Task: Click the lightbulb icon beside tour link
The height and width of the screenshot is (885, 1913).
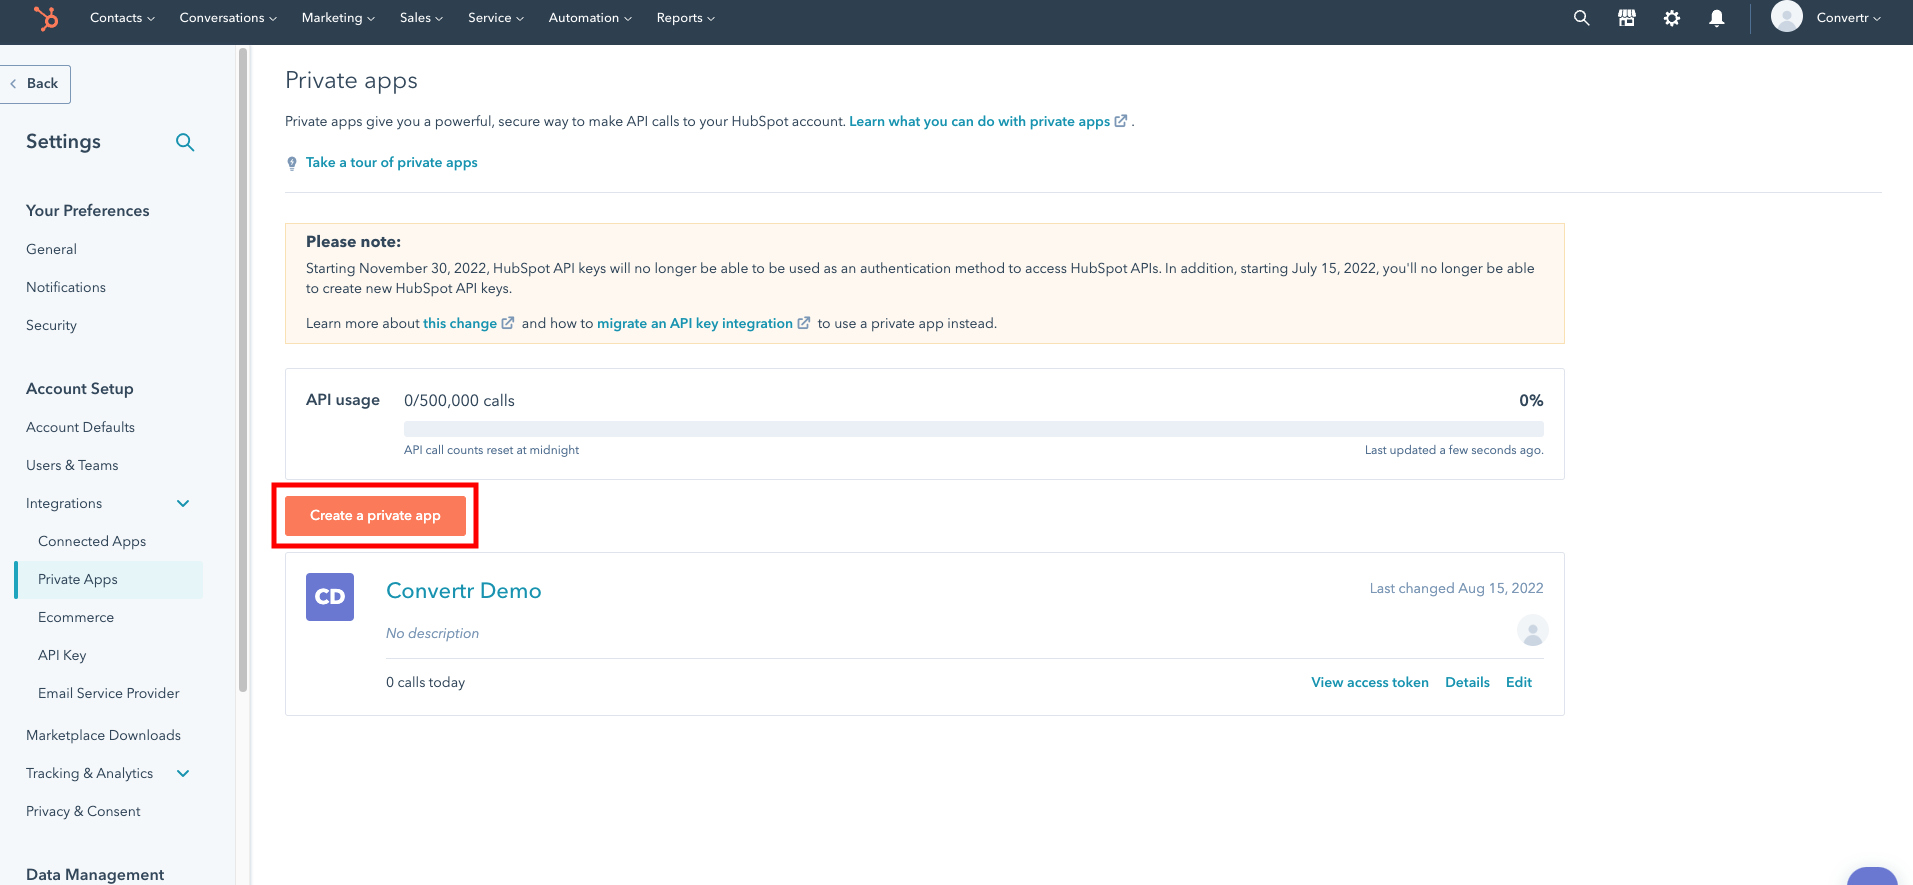Action: (292, 163)
